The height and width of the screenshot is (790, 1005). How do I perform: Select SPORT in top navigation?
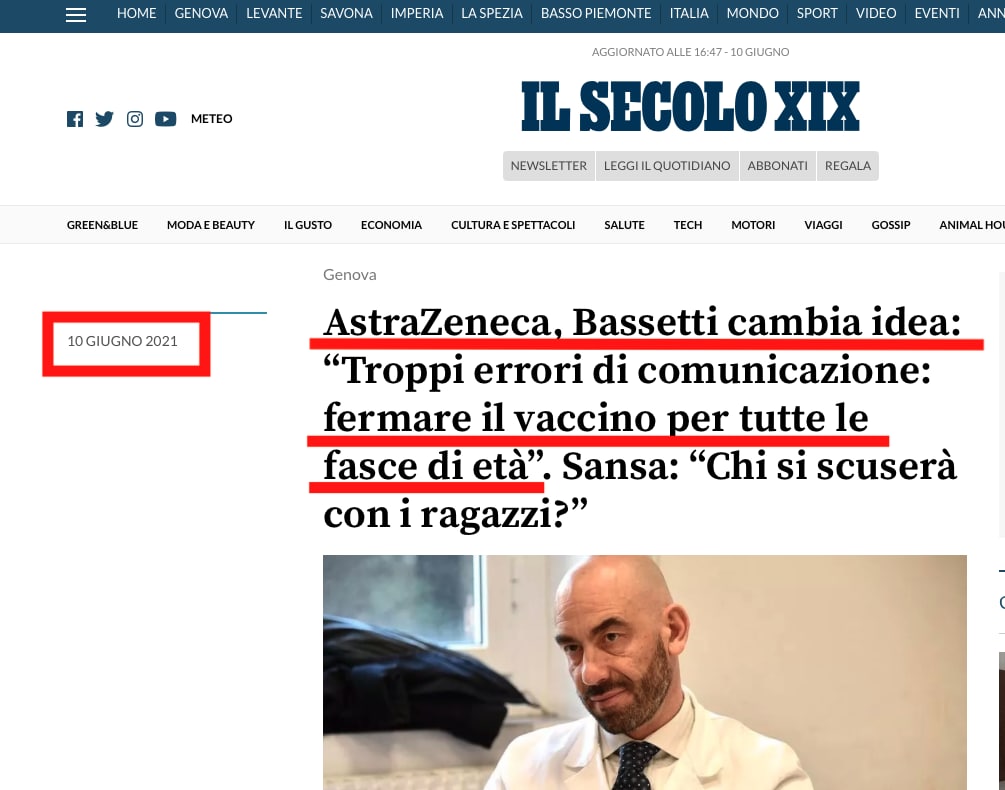(817, 13)
